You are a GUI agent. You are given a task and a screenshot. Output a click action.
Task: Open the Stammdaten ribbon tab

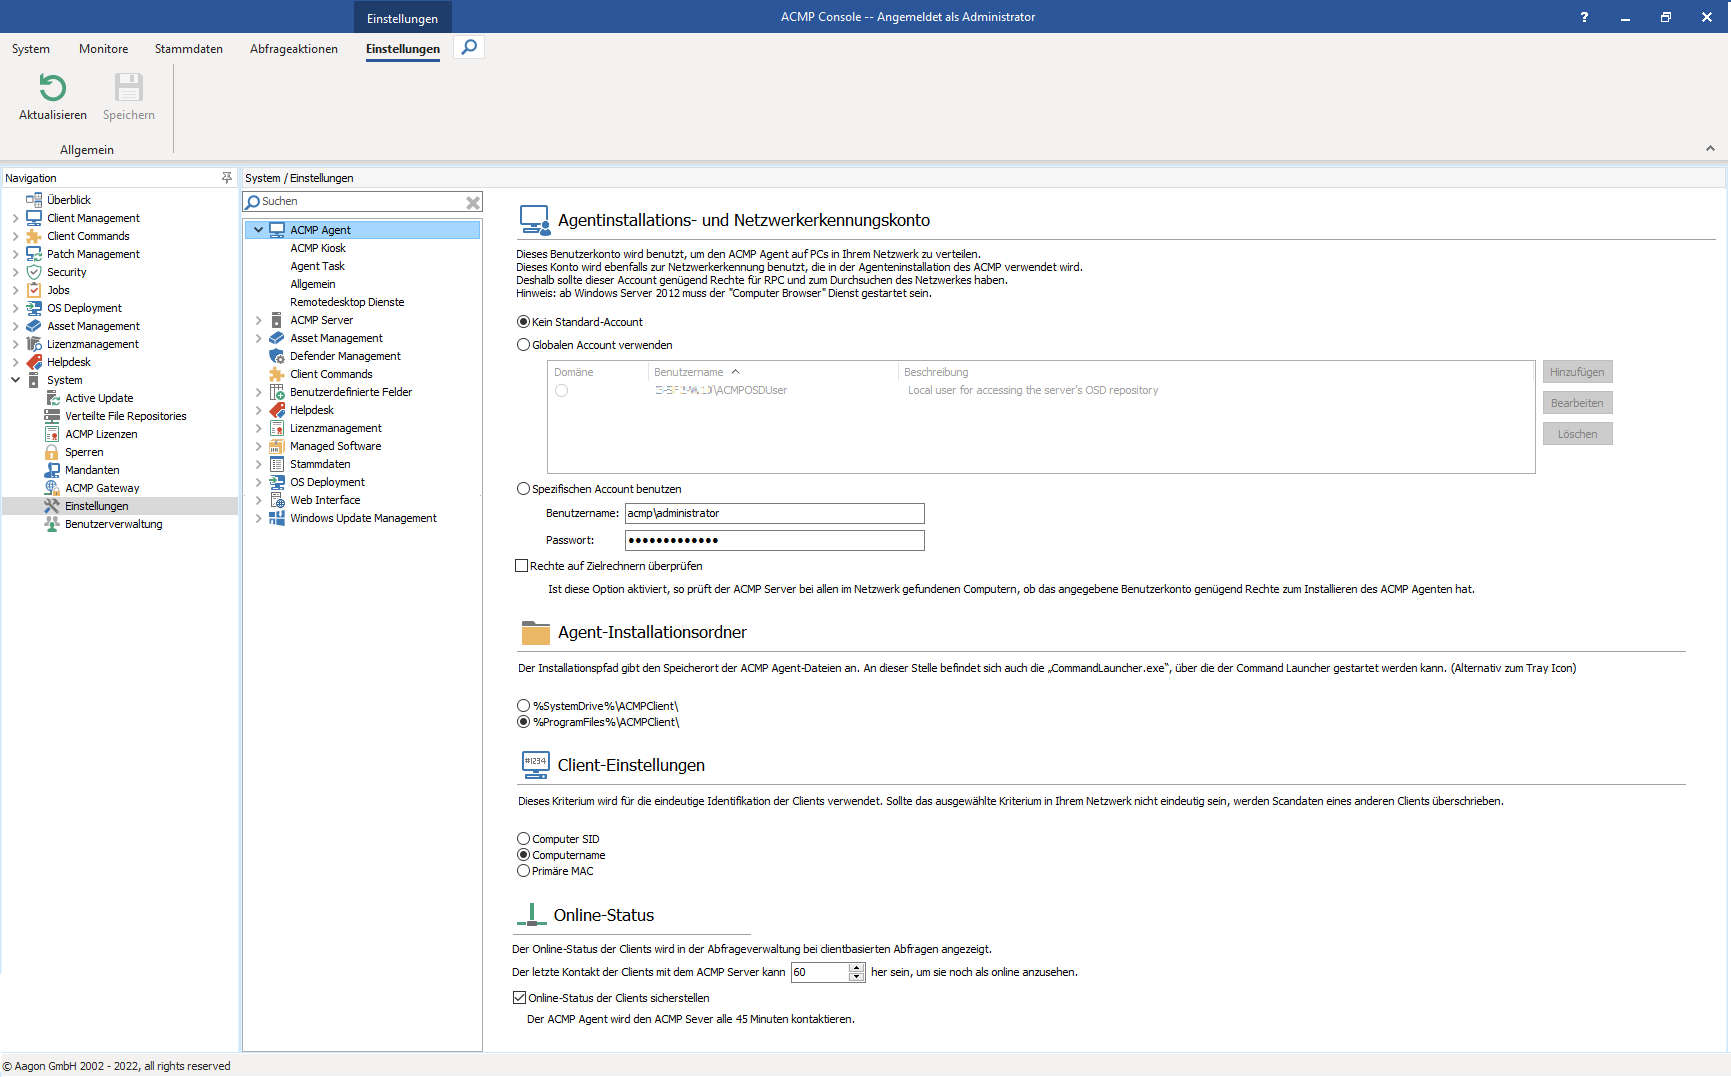189,49
